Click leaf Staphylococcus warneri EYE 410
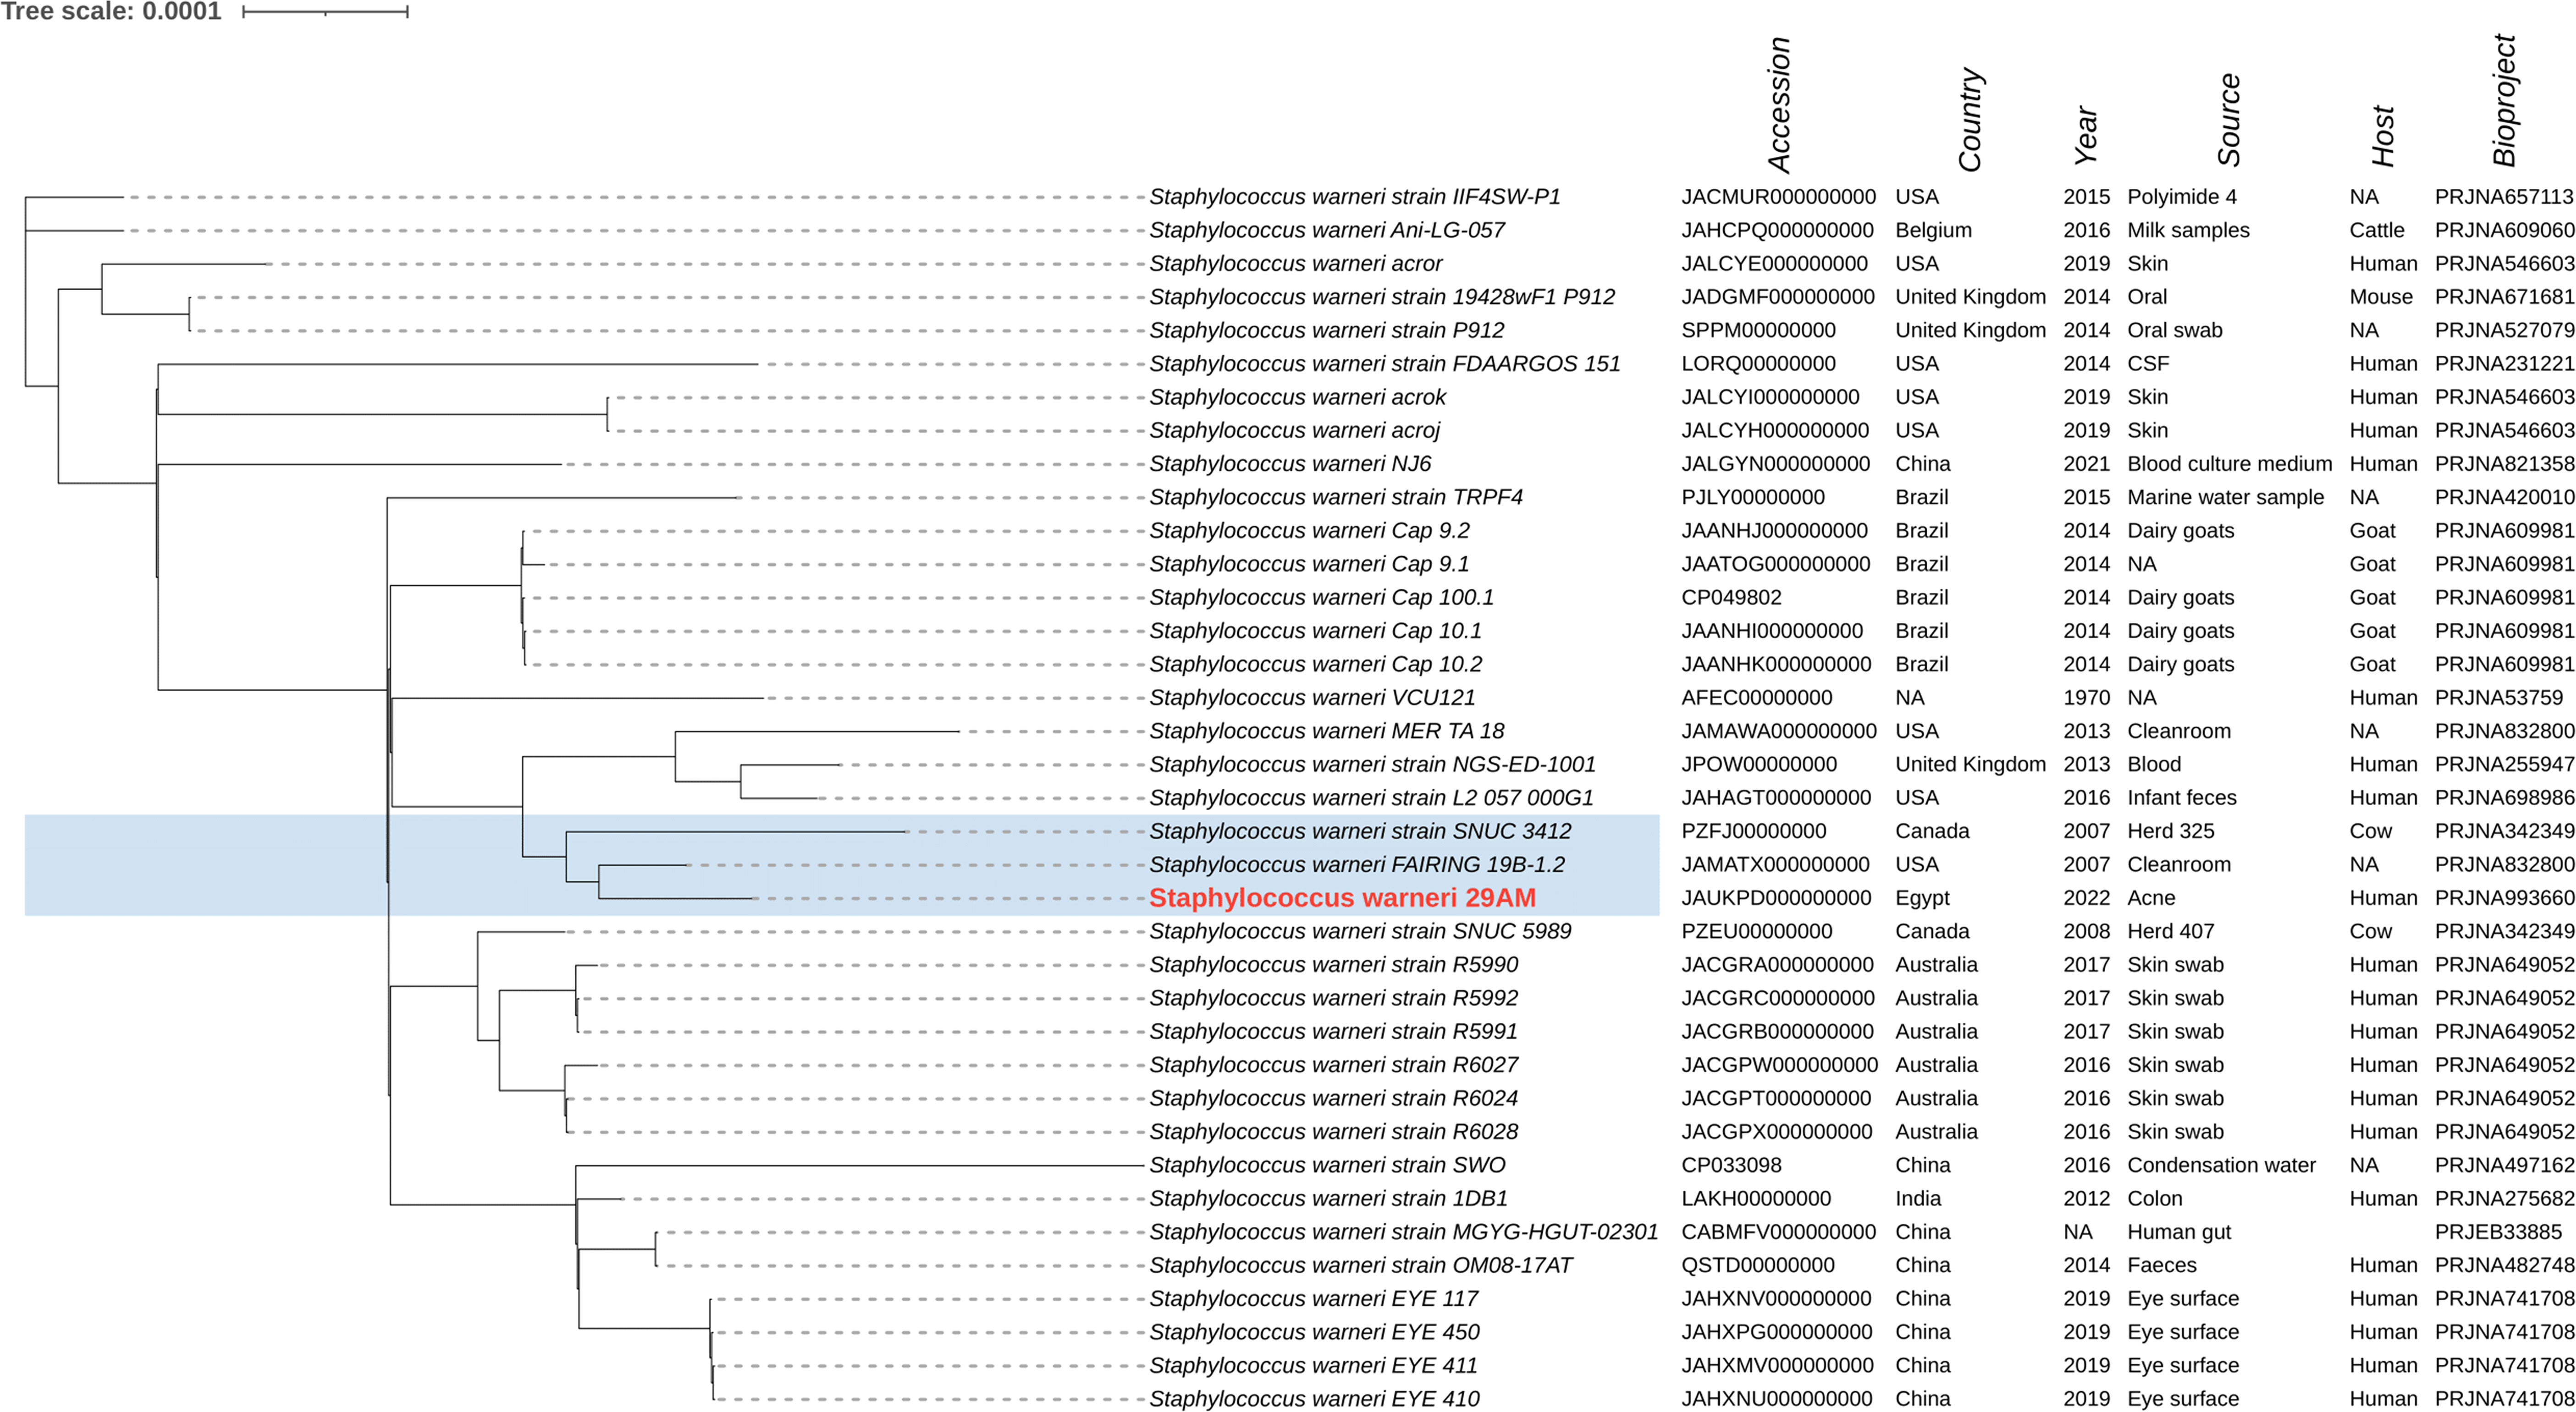Viewport: 2576px width, 1412px height. click(x=1314, y=1399)
